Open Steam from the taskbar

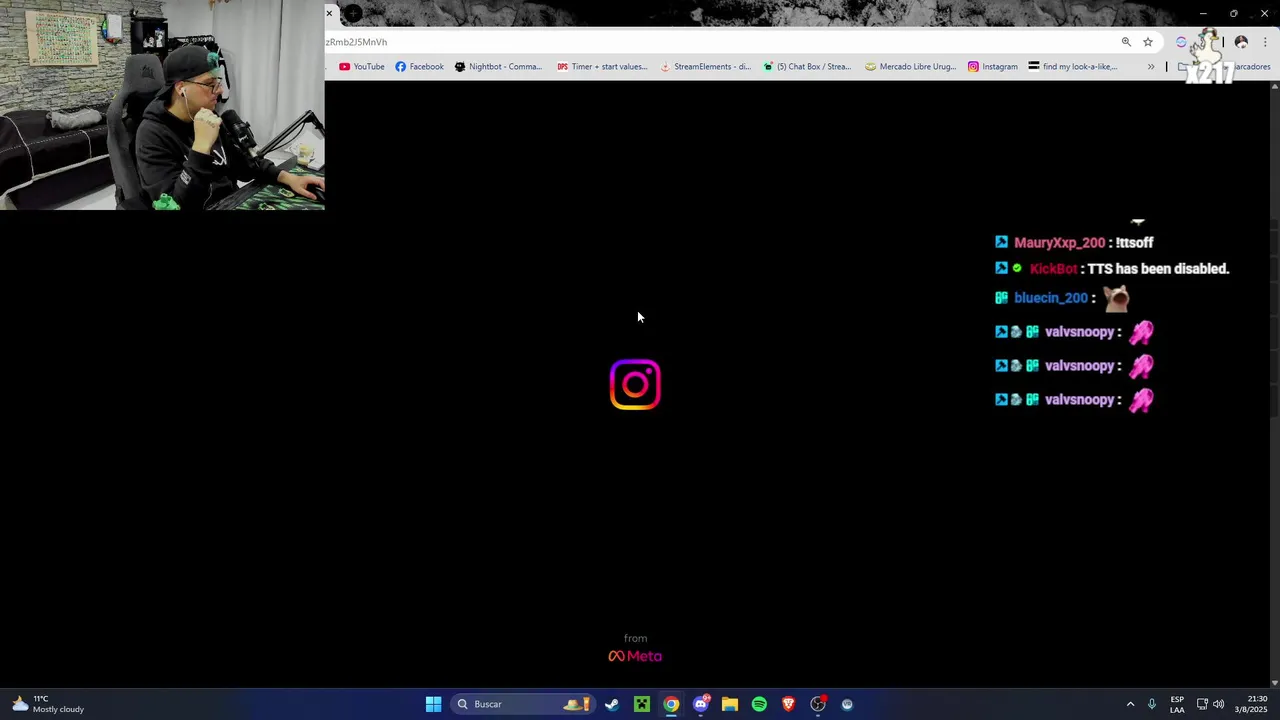pos(612,704)
